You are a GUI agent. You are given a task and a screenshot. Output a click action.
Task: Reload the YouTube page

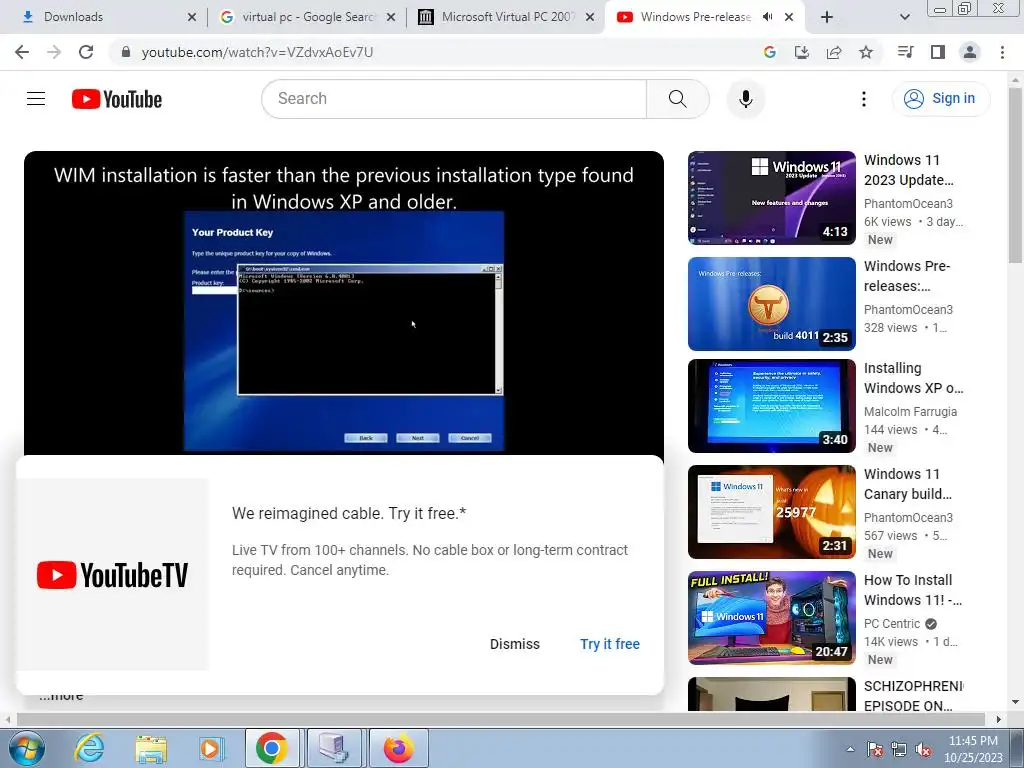86,52
